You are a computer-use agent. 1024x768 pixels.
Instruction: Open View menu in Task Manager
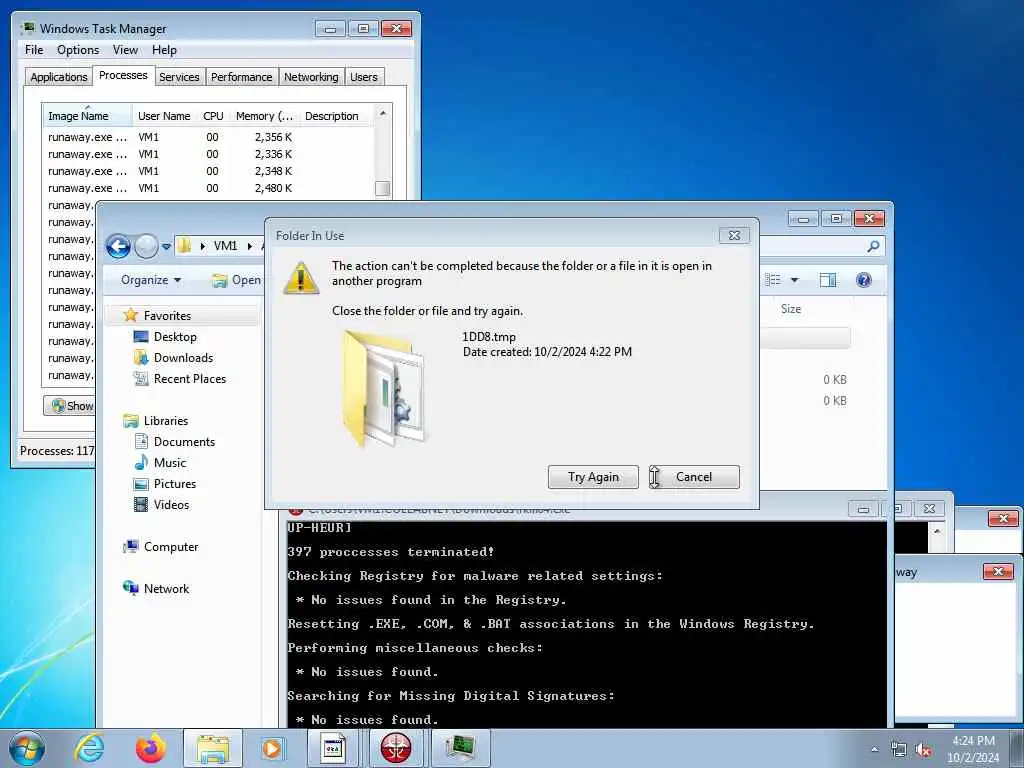click(x=125, y=50)
